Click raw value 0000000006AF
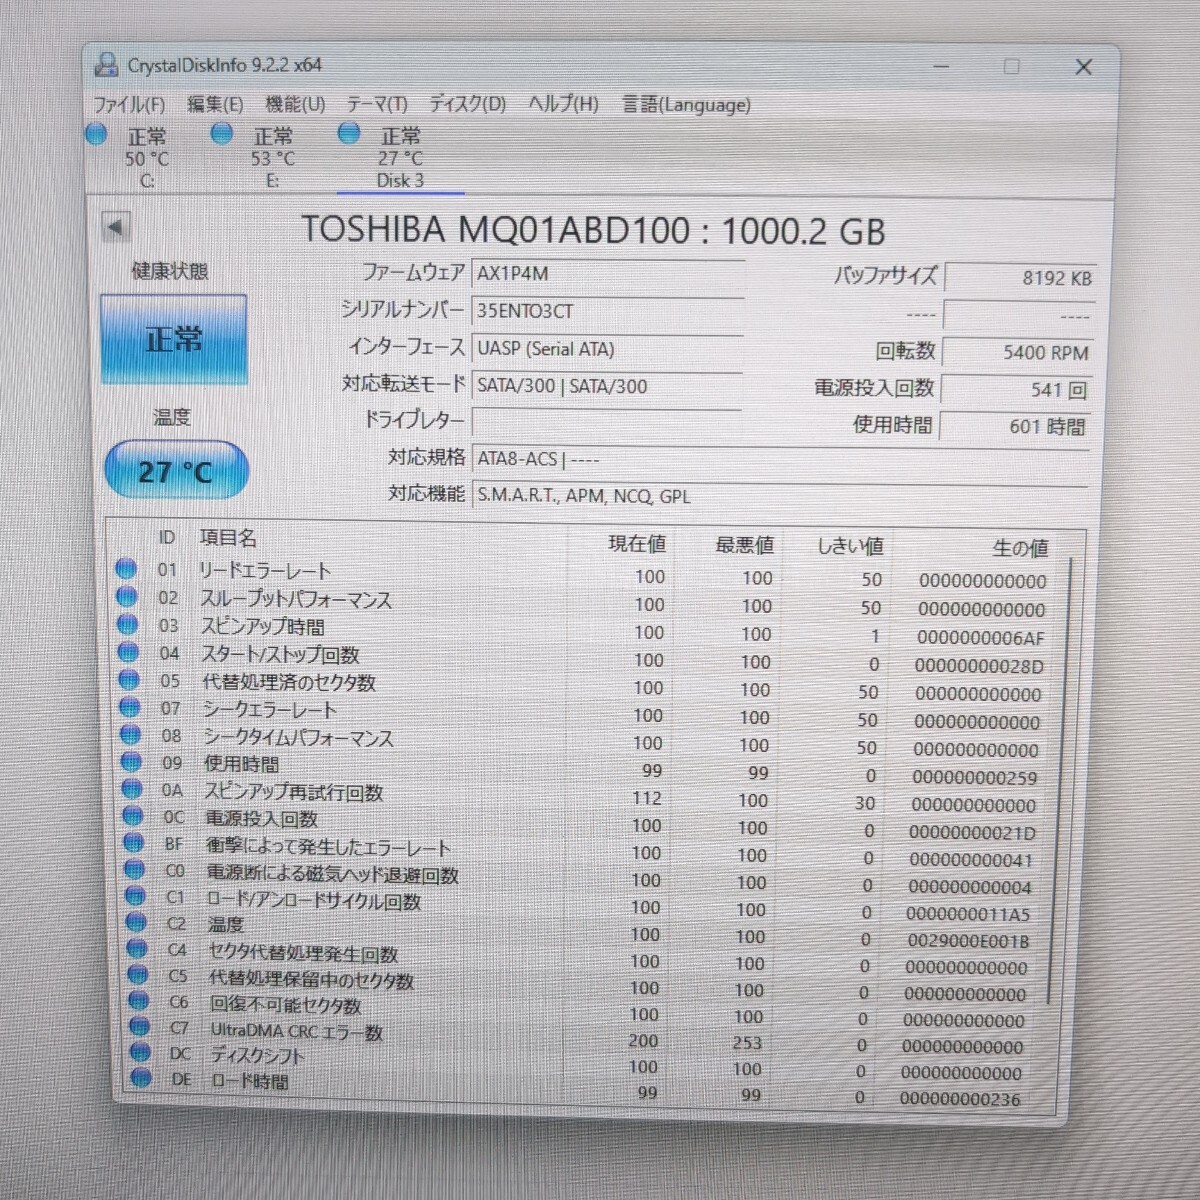Viewport: 1200px width, 1200px height. 980,638
